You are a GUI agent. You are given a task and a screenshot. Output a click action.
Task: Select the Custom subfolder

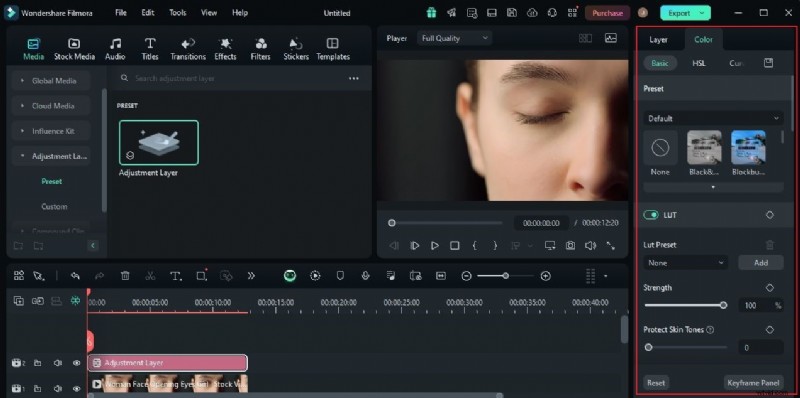tap(54, 207)
